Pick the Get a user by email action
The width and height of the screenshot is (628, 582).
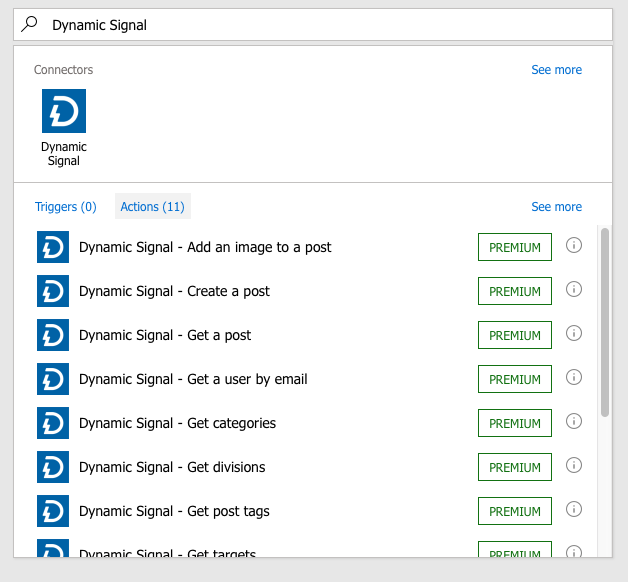pyautogui.click(x=193, y=379)
